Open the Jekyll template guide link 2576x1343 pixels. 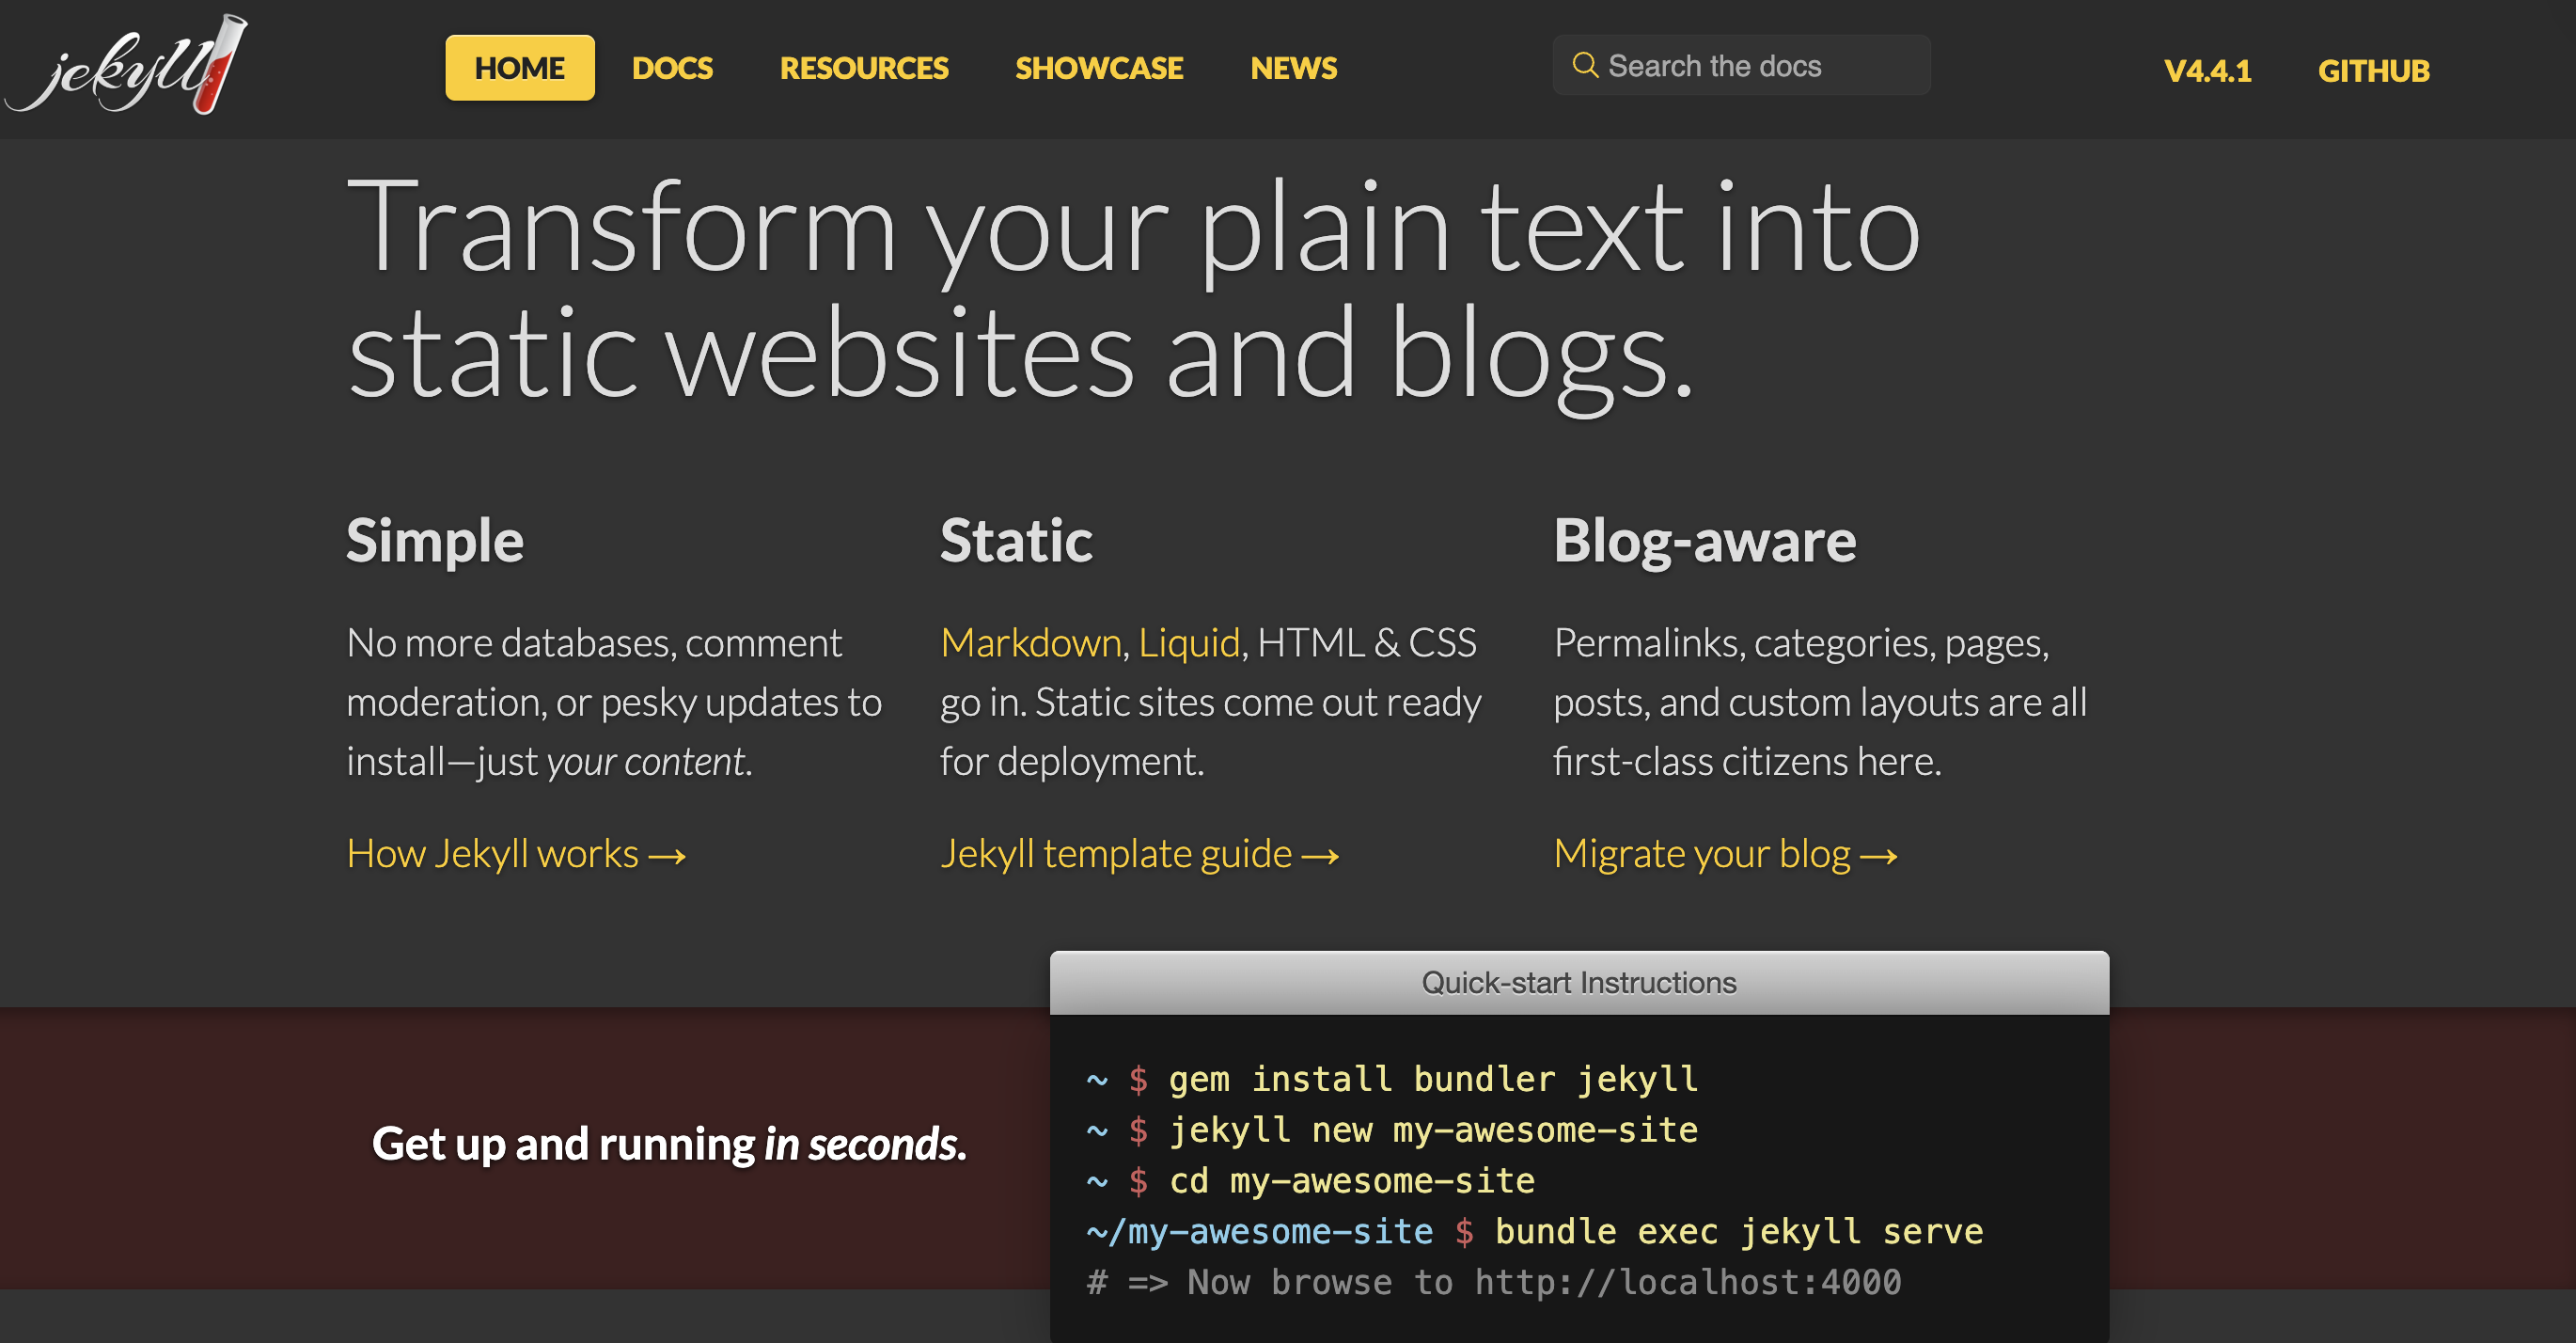click(x=1139, y=854)
